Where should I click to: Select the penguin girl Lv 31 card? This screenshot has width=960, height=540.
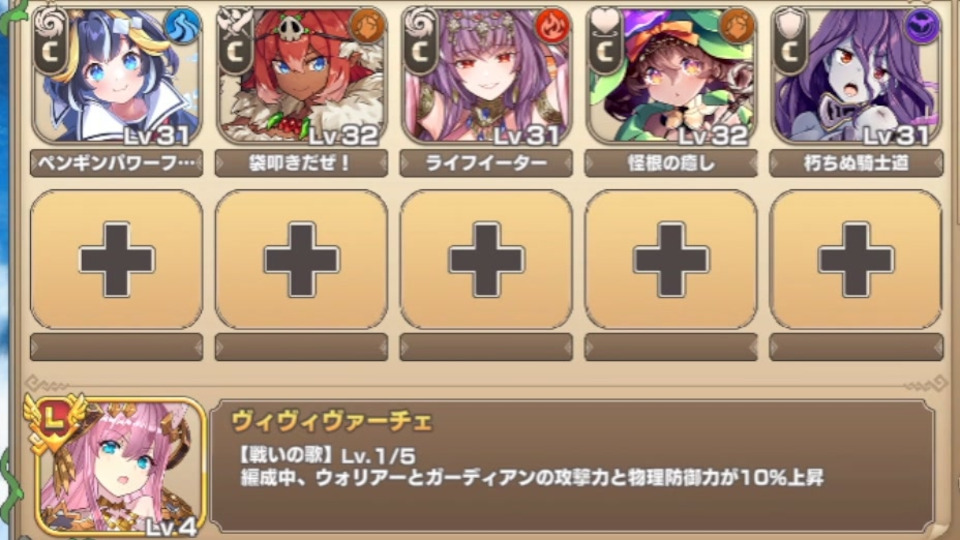(x=116, y=75)
